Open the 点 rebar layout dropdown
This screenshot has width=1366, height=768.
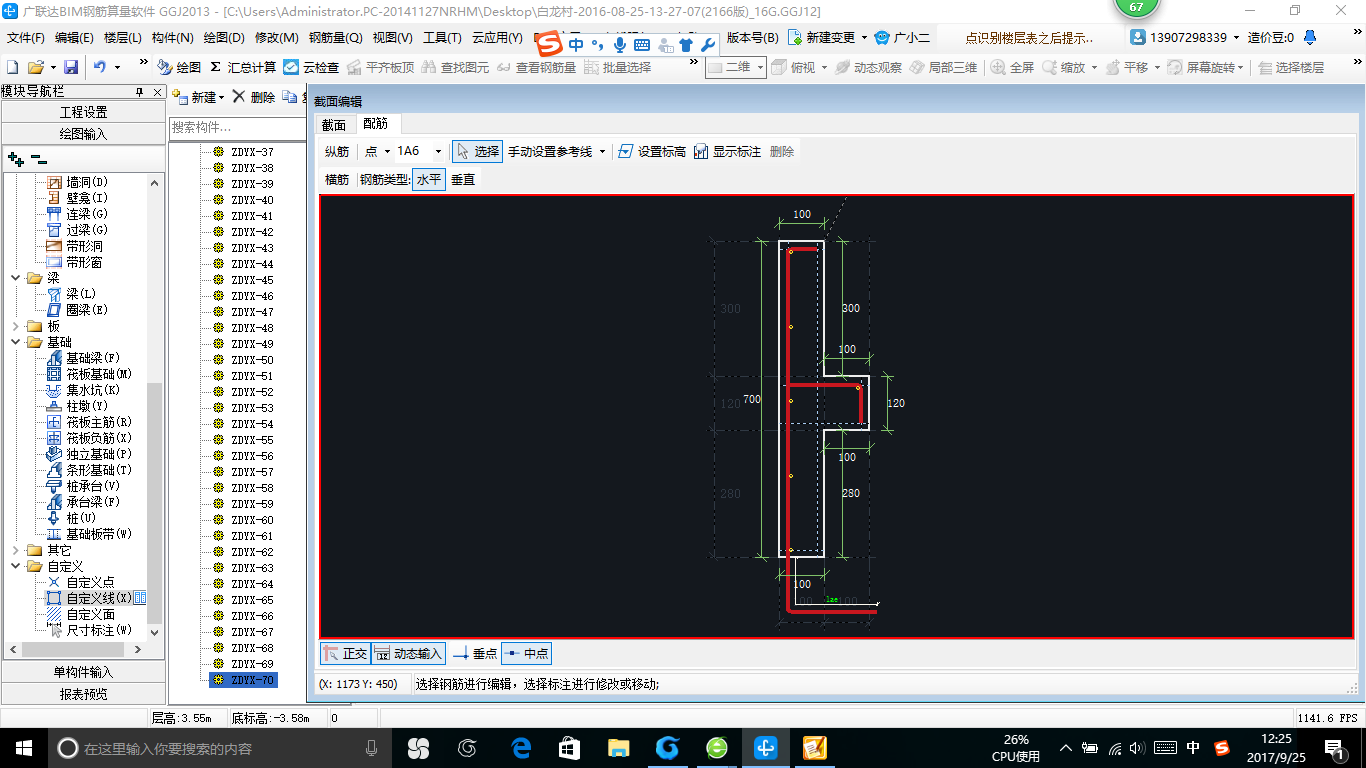pyautogui.click(x=387, y=151)
